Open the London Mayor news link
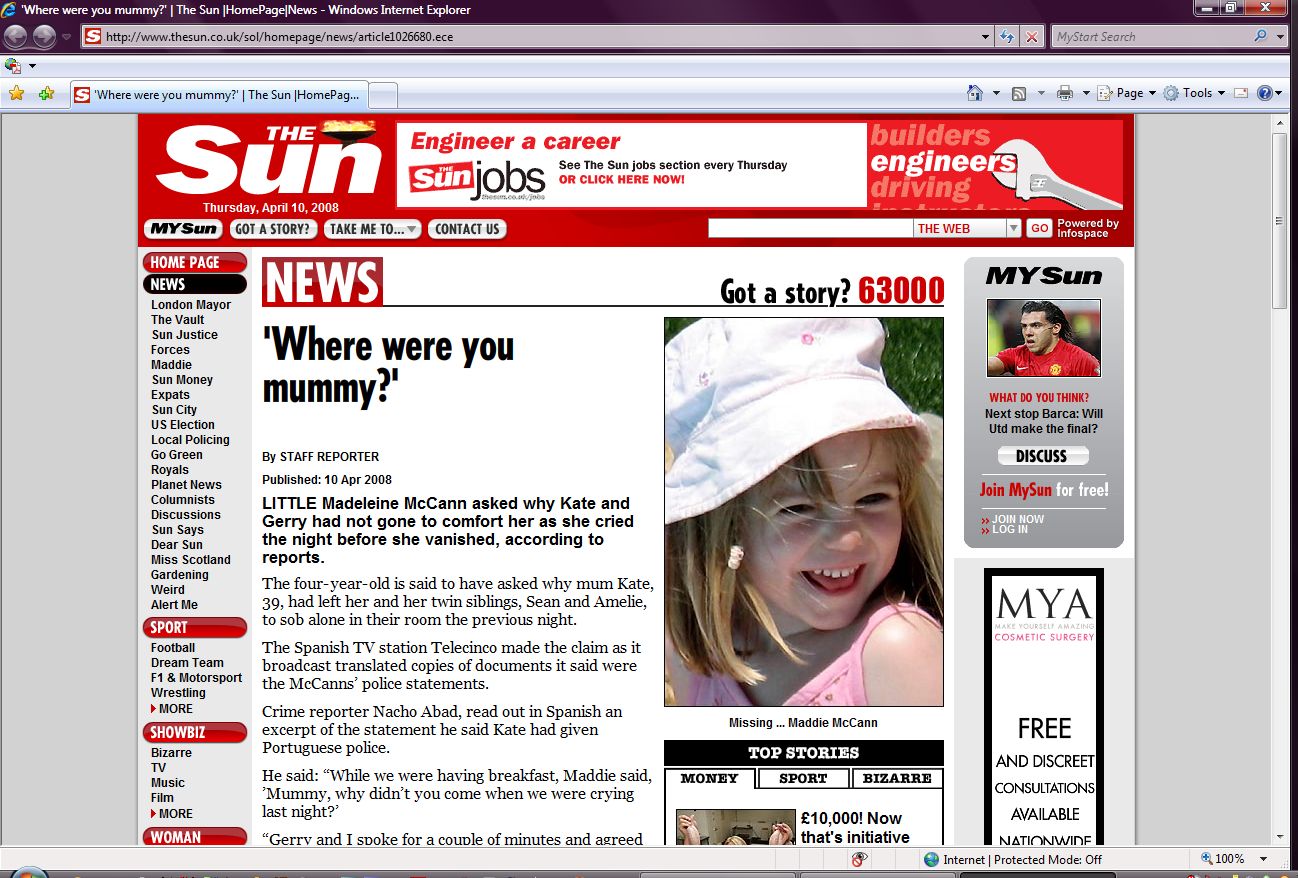1298x878 pixels. point(191,305)
